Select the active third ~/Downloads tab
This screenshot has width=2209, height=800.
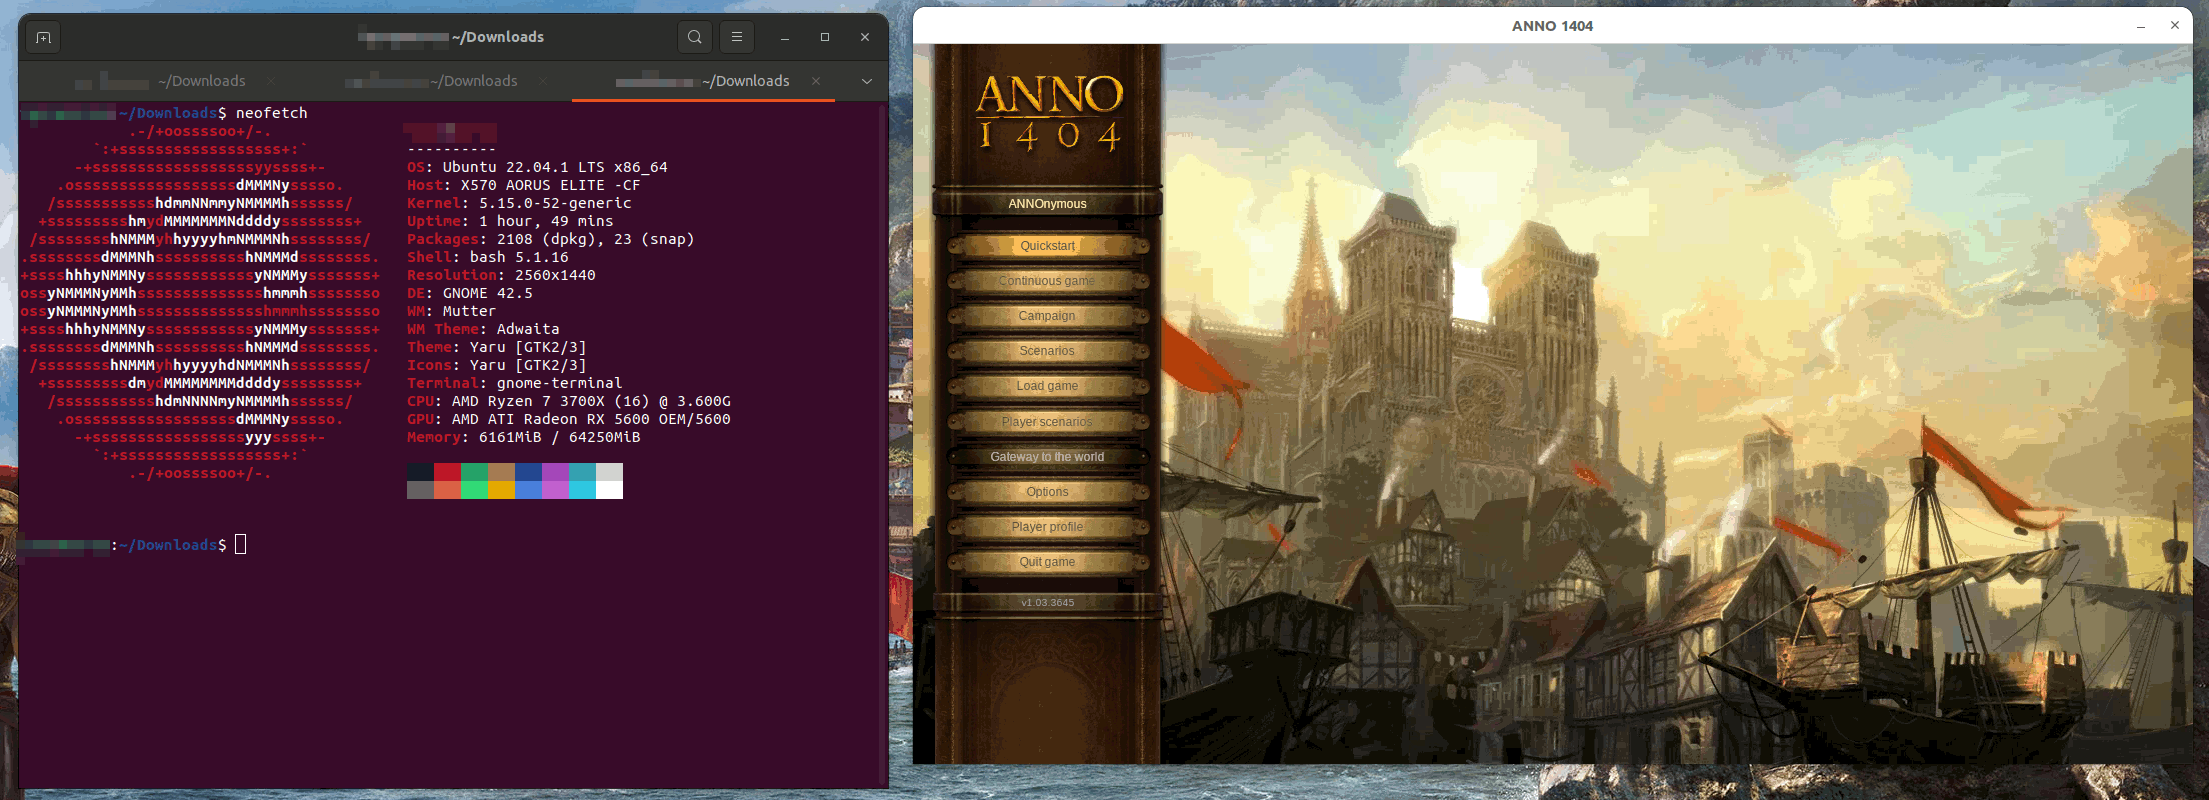click(703, 81)
